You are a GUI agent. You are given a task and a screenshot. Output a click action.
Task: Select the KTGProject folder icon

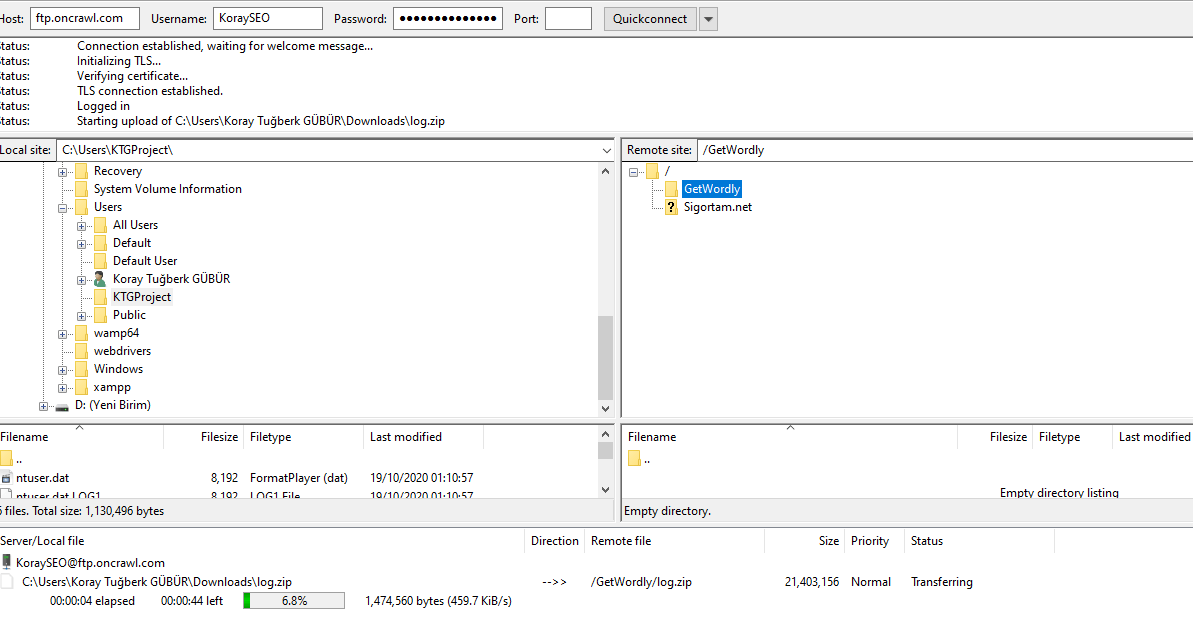point(100,297)
